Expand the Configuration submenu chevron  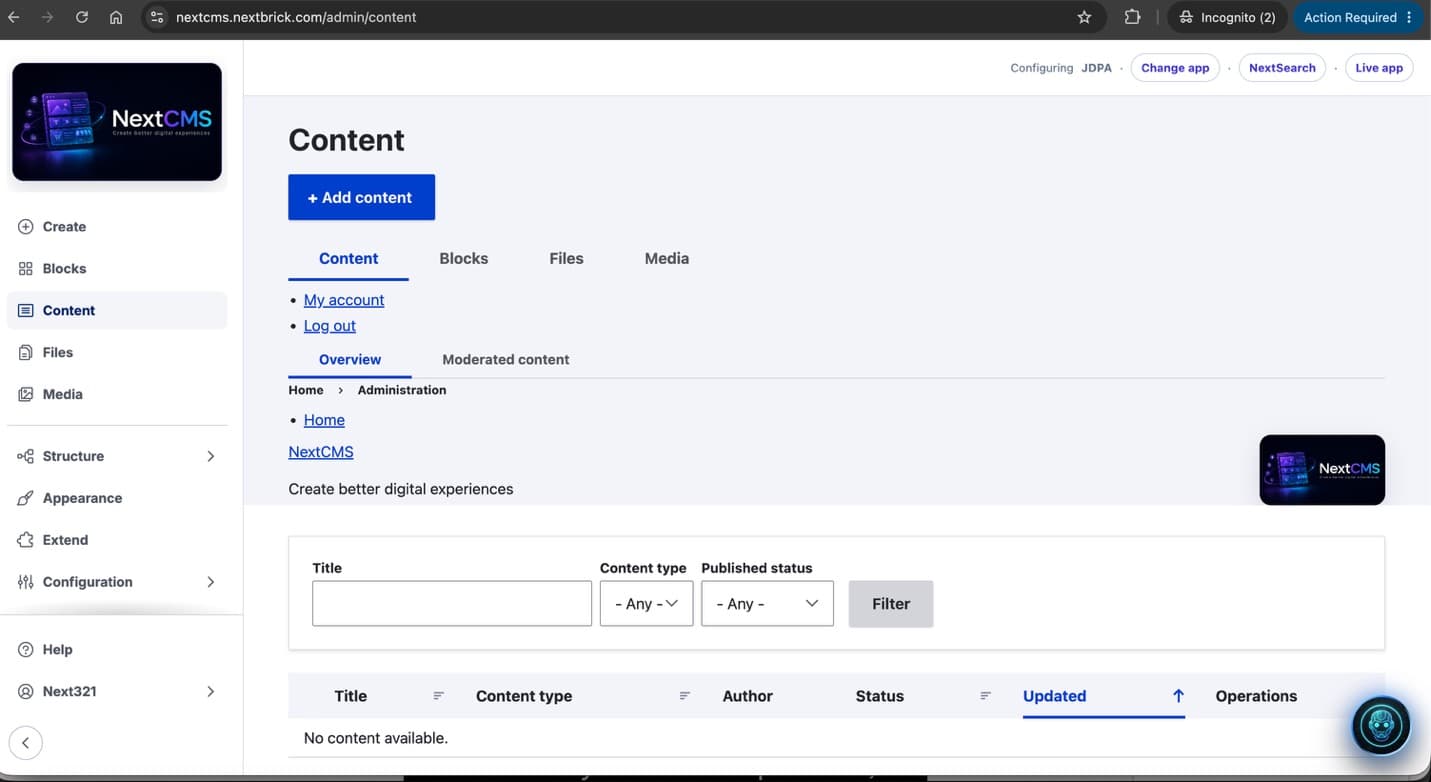coord(210,583)
